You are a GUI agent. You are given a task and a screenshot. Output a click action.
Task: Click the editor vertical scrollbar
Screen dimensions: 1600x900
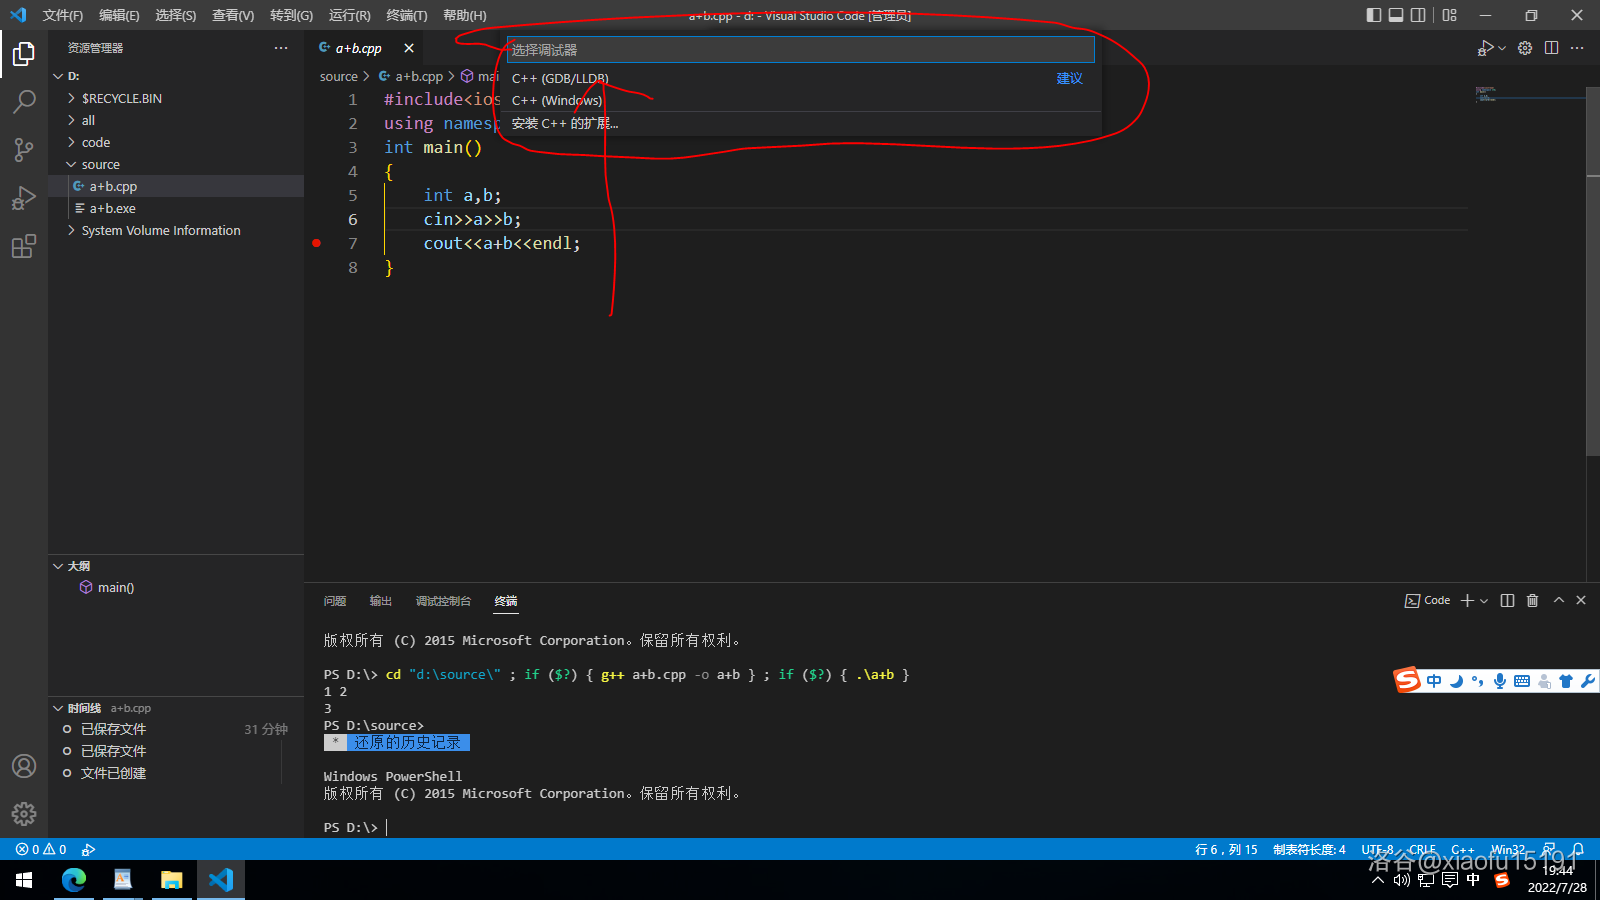[x=1593, y=270]
